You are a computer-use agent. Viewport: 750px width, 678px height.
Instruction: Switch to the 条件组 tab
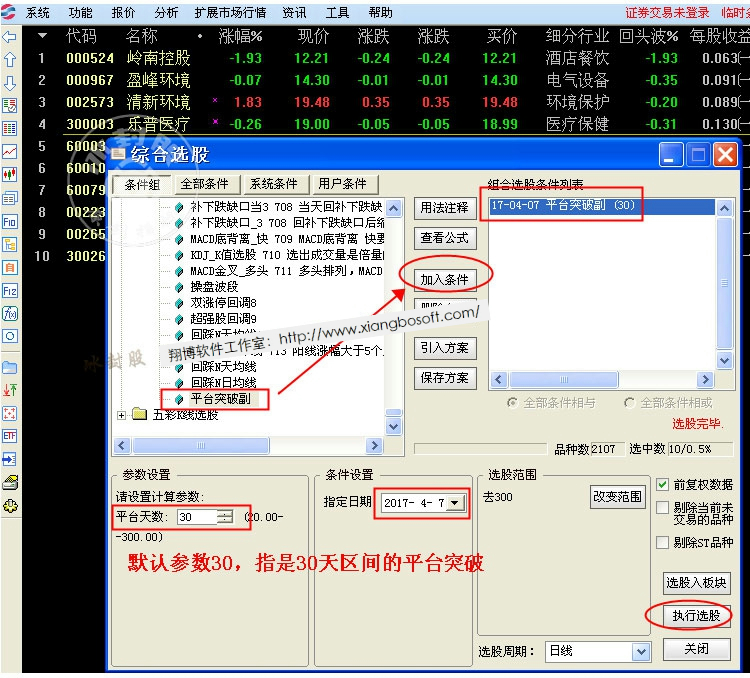click(x=142, y=184)
